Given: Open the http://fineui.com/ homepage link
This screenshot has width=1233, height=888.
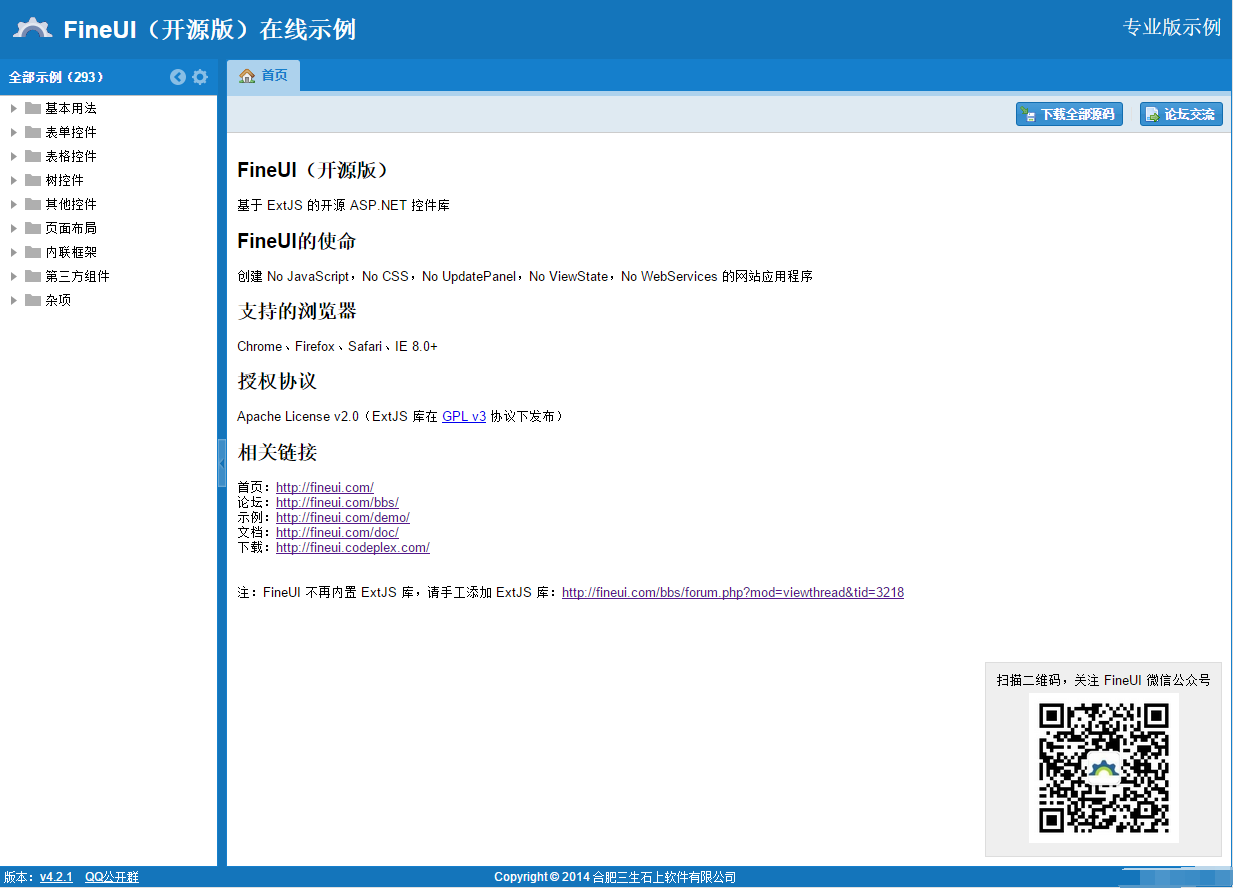Looking at the screenshot, I should pyautogui.click(x=325, y=488).
